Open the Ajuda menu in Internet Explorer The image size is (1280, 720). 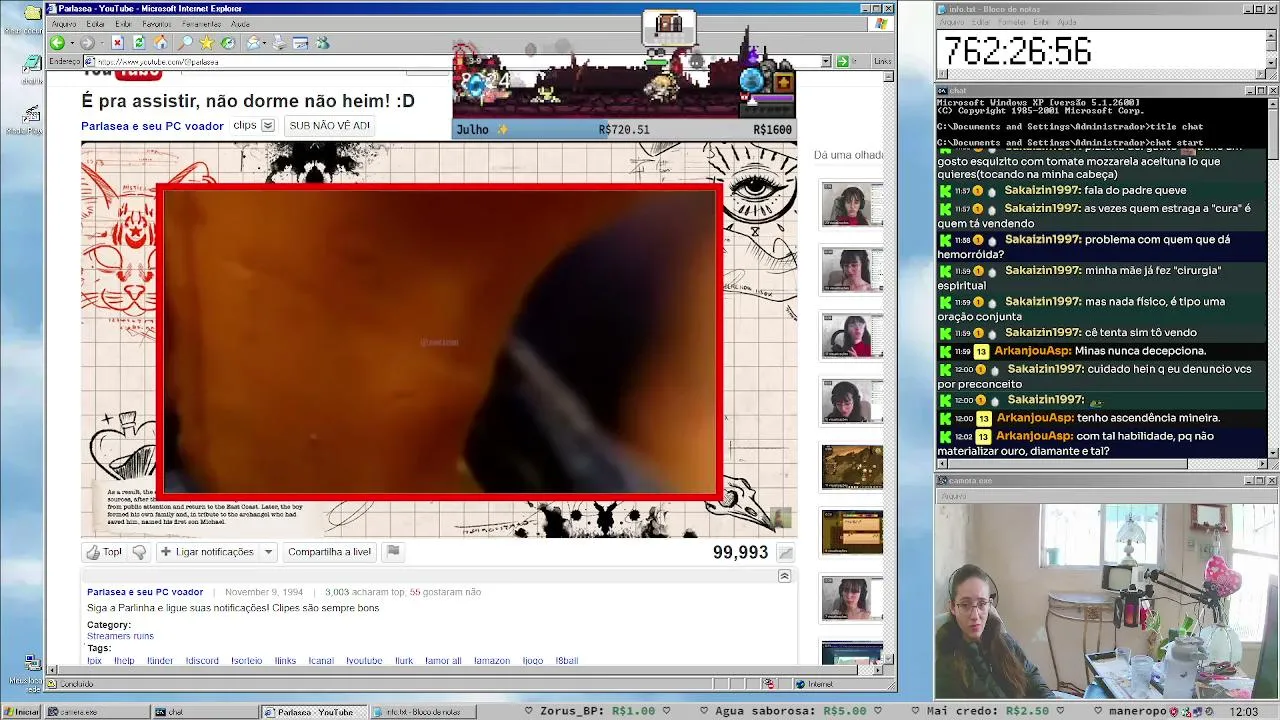click(x=240, y=24)
